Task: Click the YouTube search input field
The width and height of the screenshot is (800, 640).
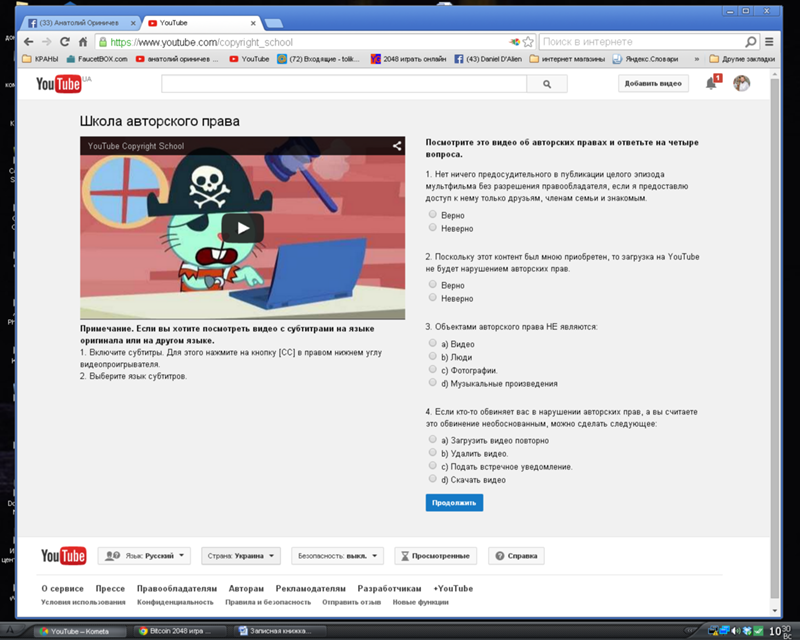Action: [x=344, y=84]
